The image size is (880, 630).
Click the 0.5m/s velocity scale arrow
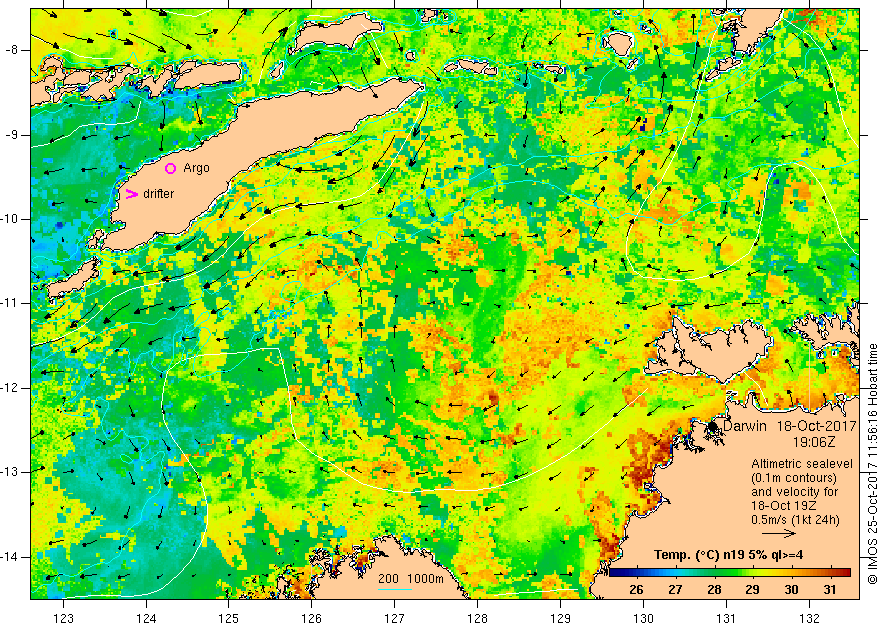778,534
